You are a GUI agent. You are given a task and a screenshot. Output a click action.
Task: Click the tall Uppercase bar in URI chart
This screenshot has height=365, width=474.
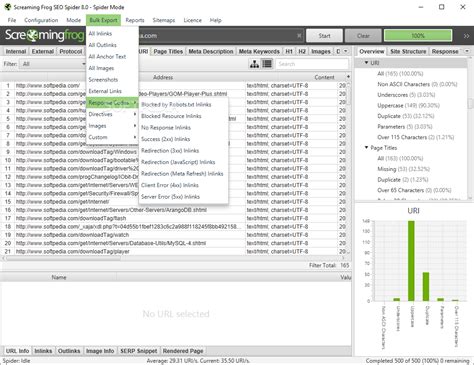coord(411,261)
